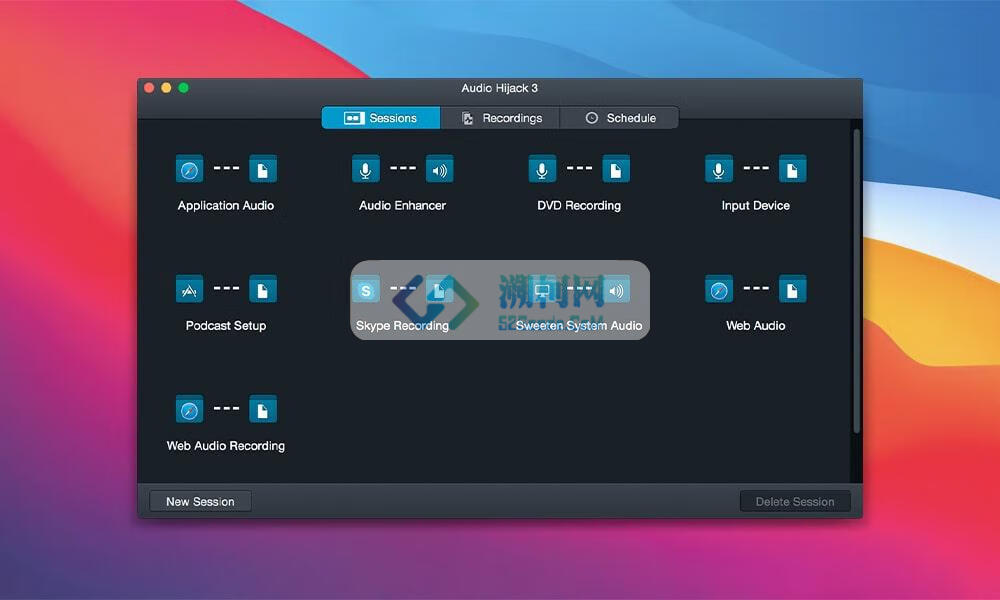Select the Podcast Setup session label
The image size is (1000, 600).
click(226, 325)
